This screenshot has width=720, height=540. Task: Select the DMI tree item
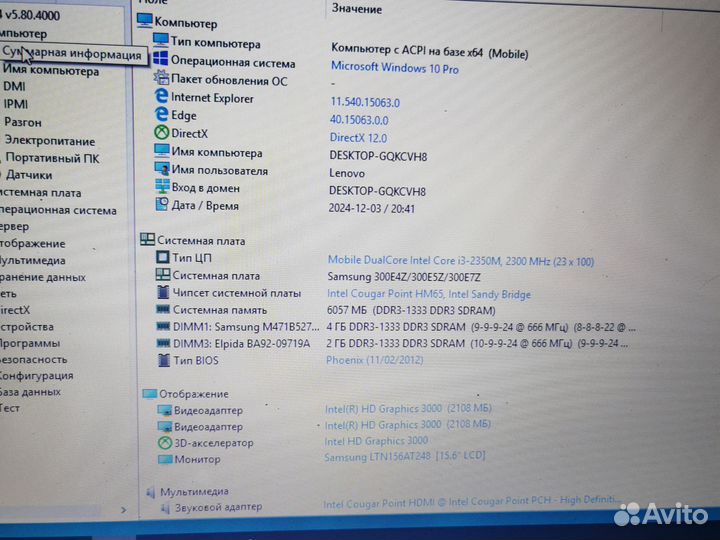pos(14,86)
